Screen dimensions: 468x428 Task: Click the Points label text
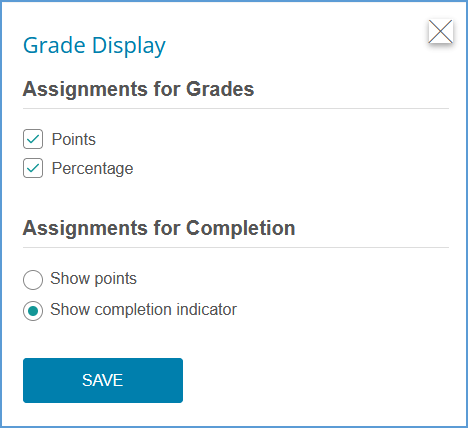tap(74, 139)
